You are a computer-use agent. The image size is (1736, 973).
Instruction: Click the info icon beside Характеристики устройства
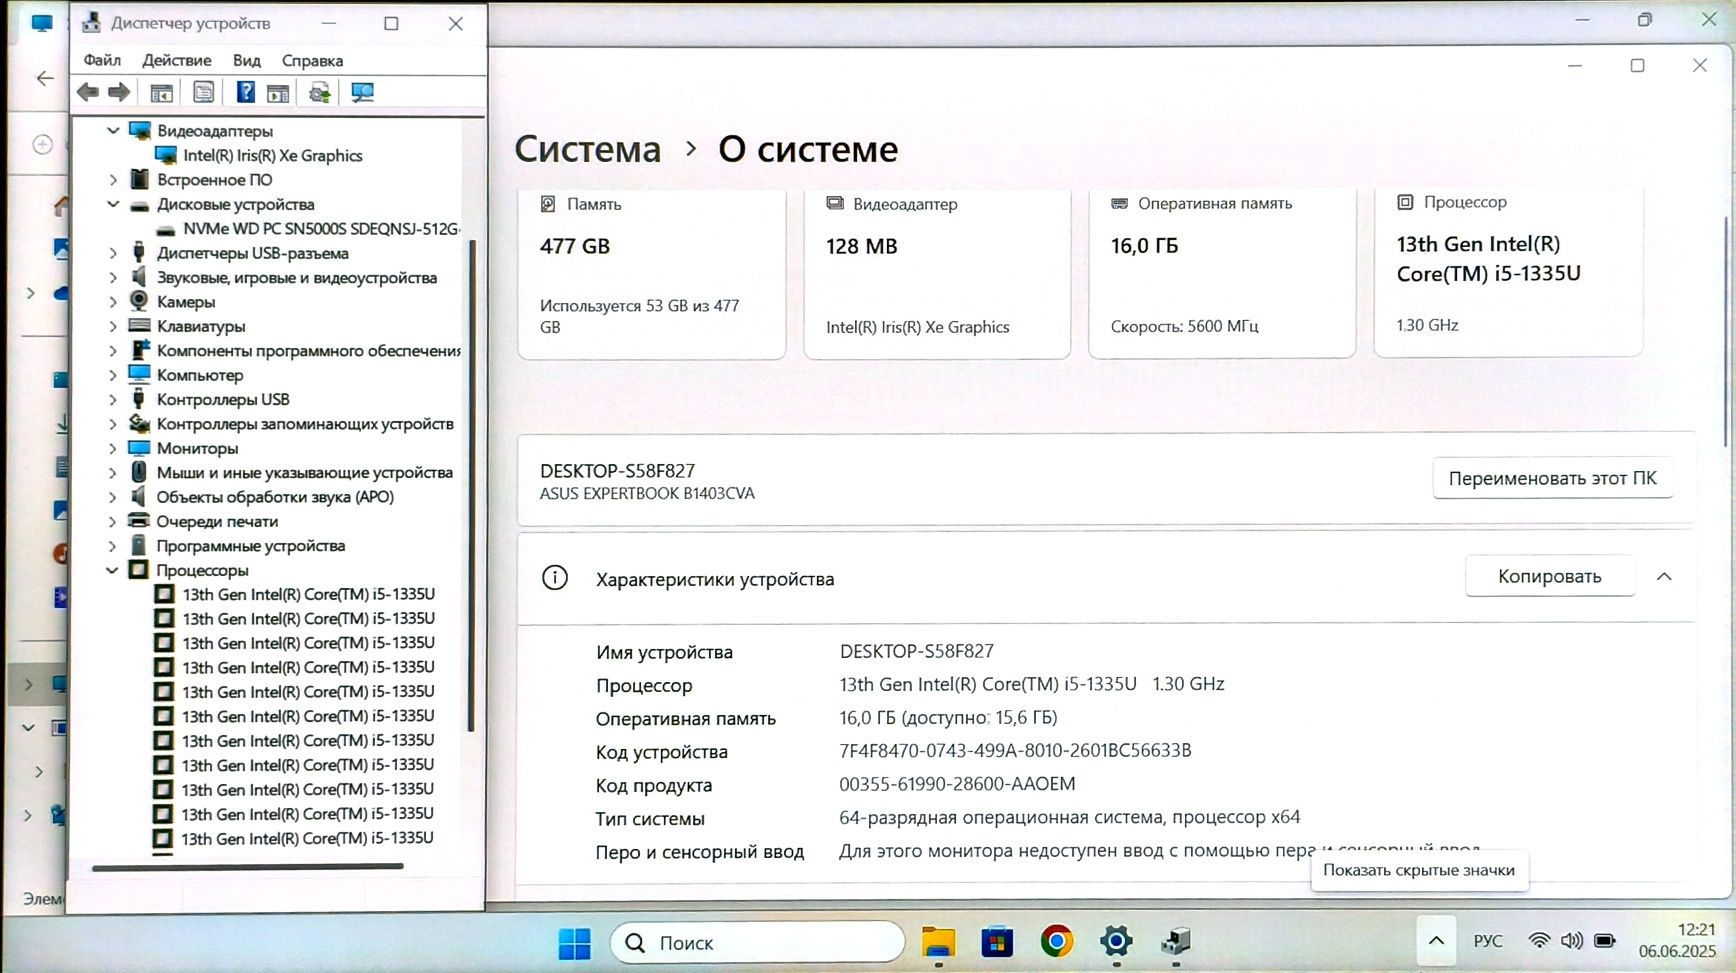(x=555, y=578)
